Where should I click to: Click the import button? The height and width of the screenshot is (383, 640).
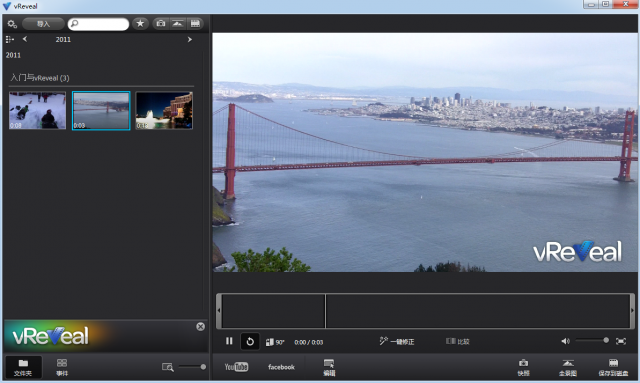pyautogui.click(x=43, y=24)
